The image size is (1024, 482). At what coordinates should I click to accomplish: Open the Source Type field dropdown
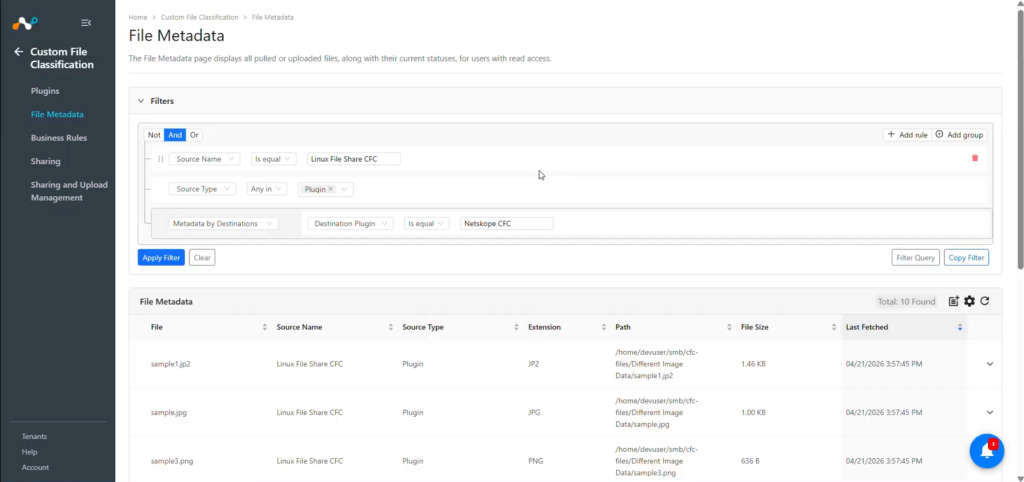202,189
